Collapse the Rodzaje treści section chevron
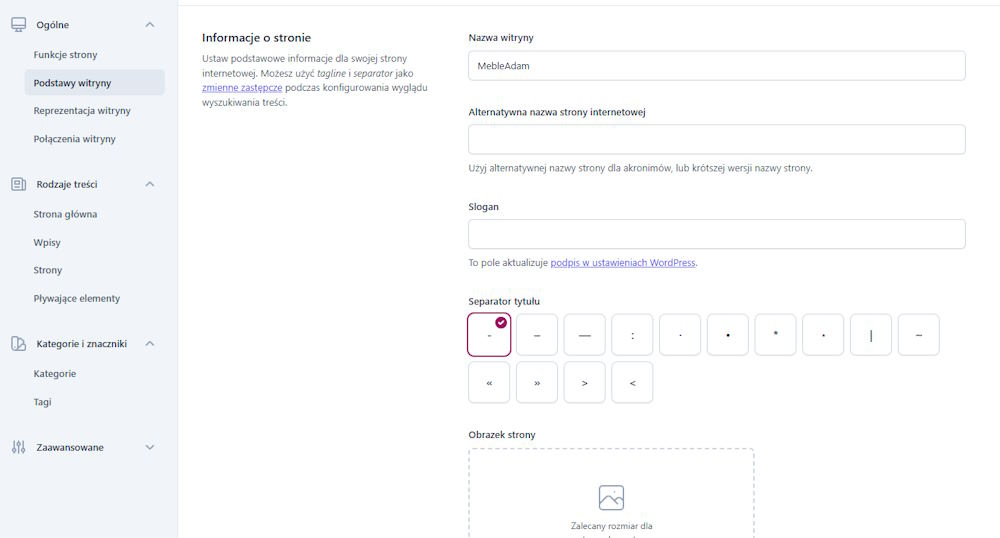Image resolution: width=1000 pixels, height=538 pixels. [150, 184]
